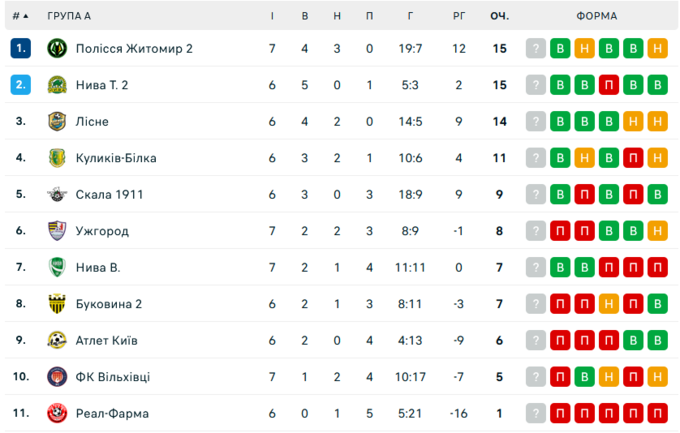Click the last orange Н badge for Полісся Житомир 2
680x433 pixels.
tap(657, 48)
